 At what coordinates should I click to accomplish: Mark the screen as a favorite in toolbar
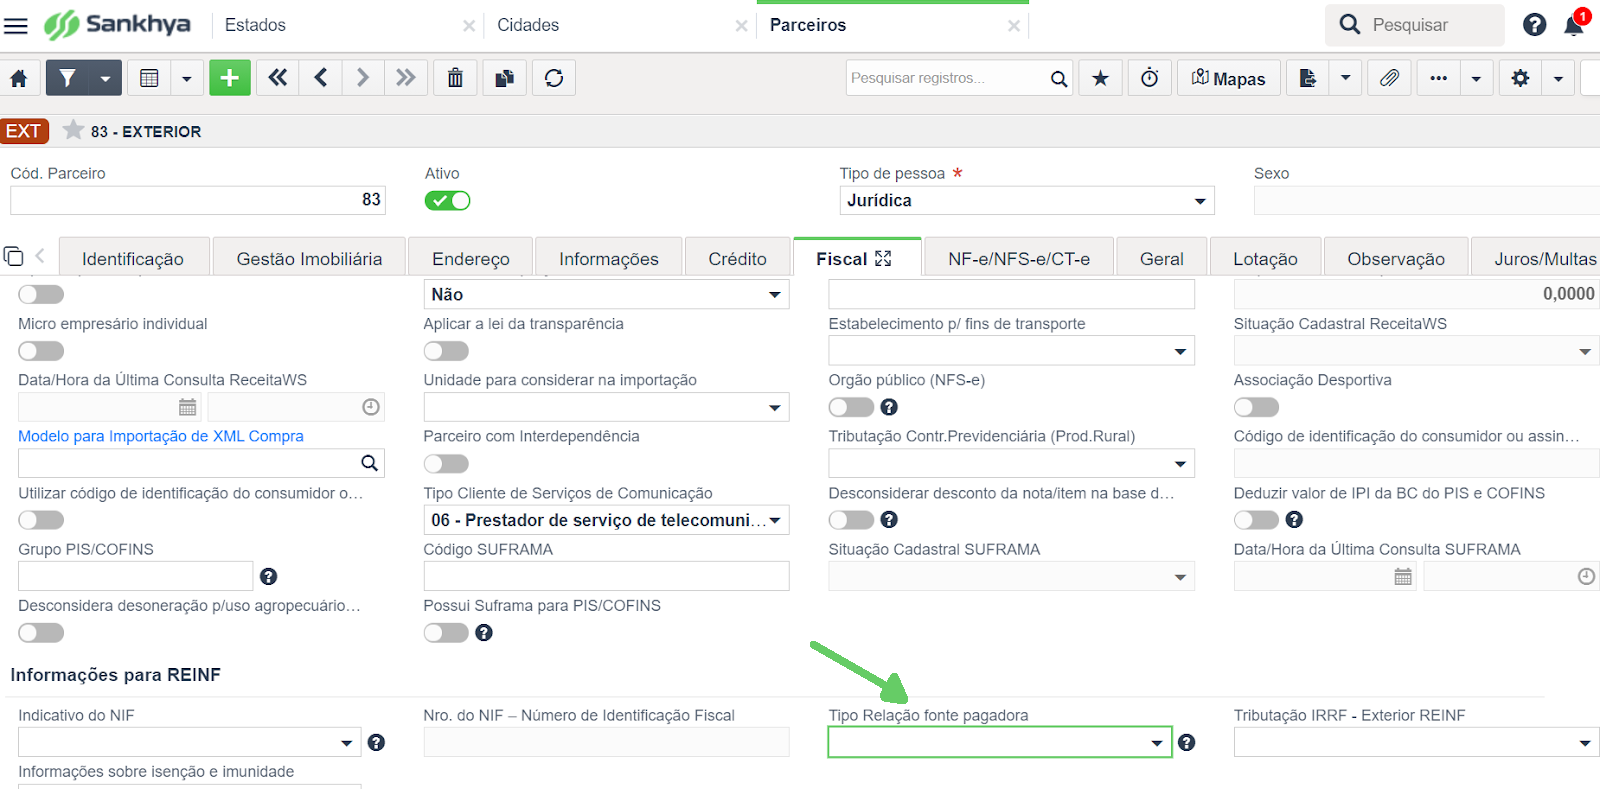(x=1100, y=78)
